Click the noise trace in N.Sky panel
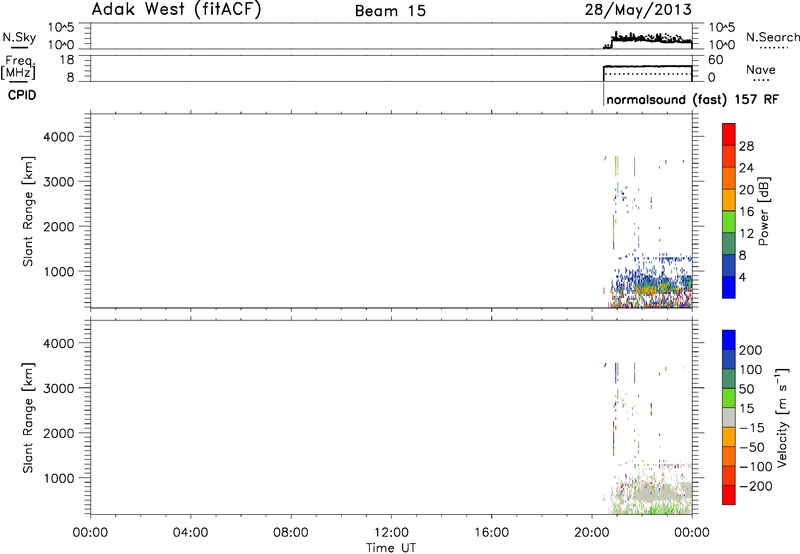This screenshot has width=800, height=554. 647,39
